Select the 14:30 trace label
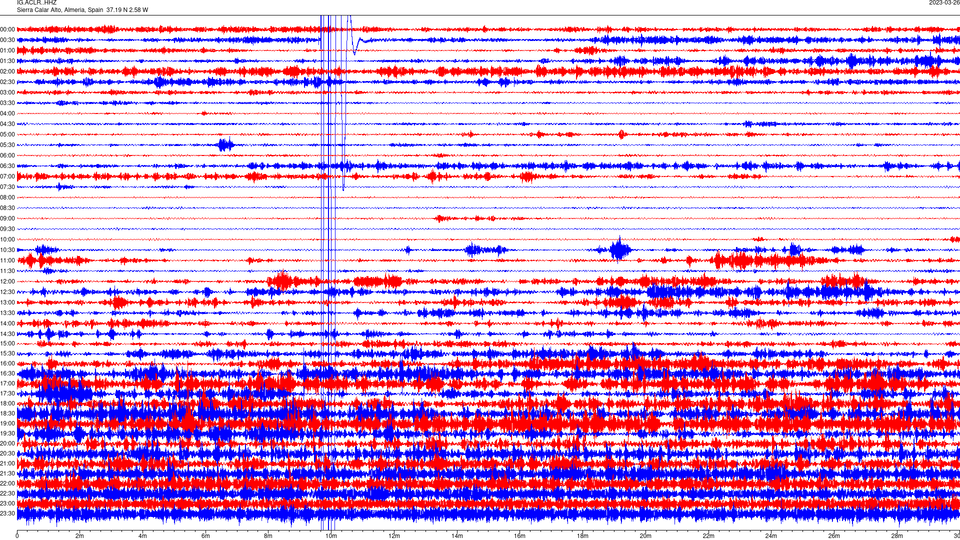The width and height of the screenshot is (960, 540). click(x=7, y=334)
